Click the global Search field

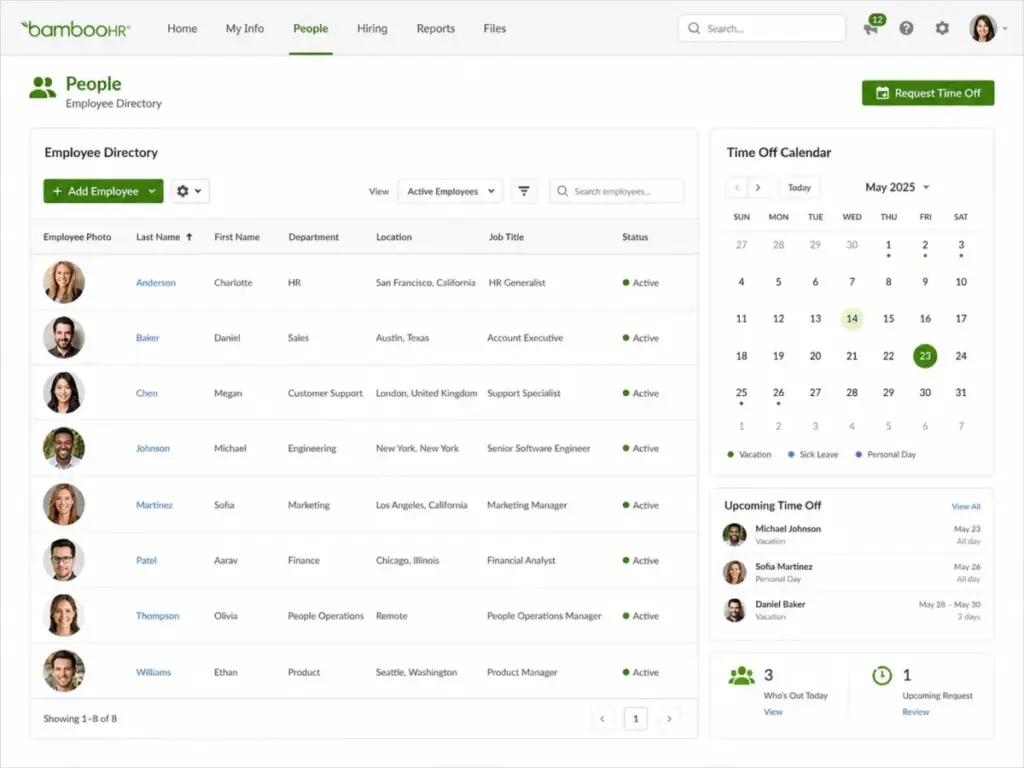(762, 29)
